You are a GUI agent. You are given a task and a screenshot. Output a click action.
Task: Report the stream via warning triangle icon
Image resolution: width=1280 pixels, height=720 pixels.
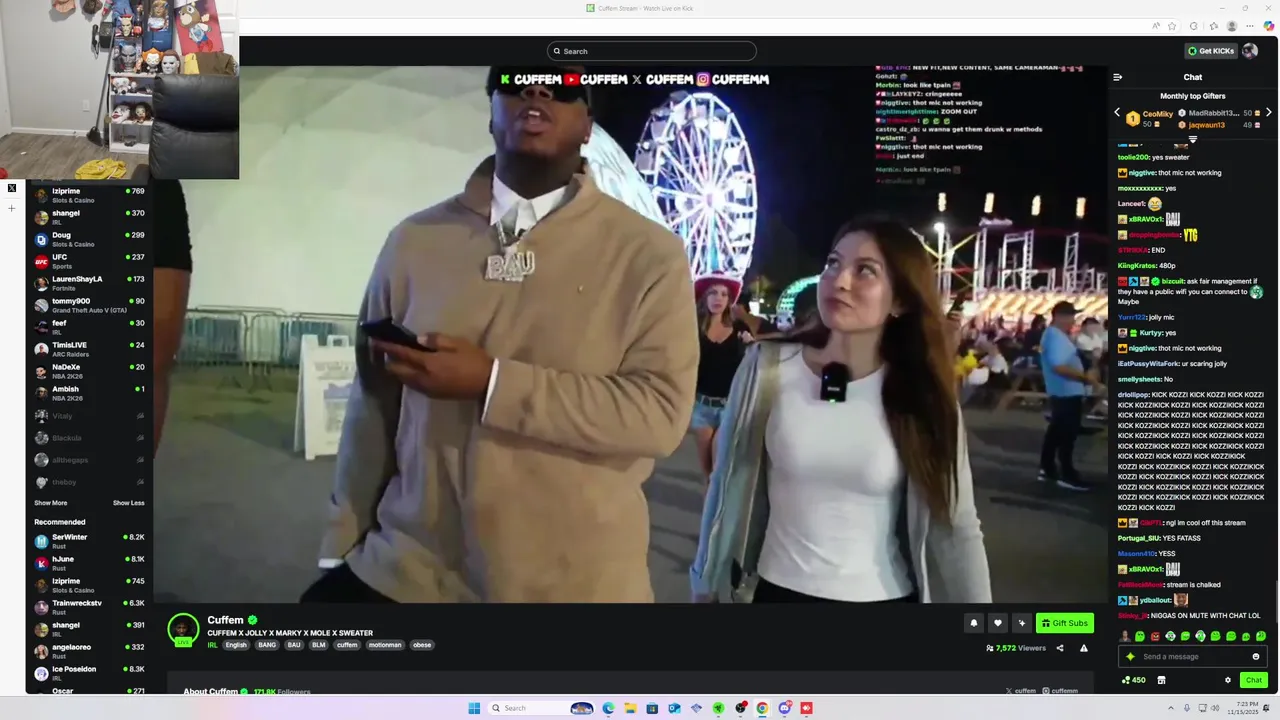point(1083,648)
